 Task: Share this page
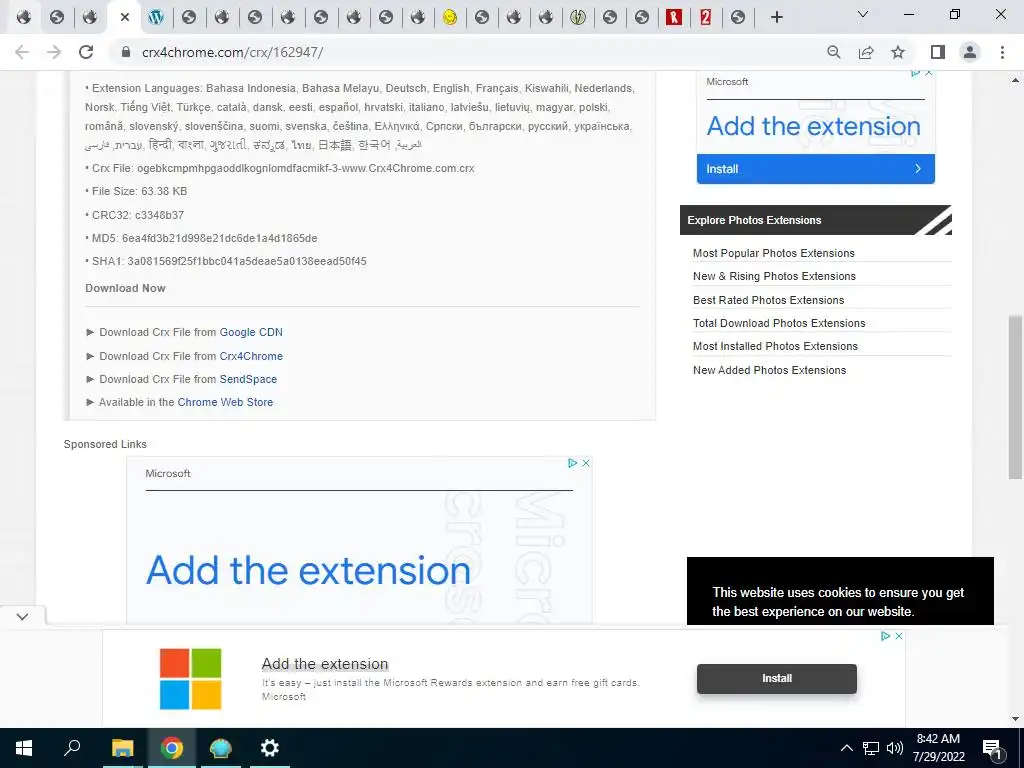click(x=866, y=52)
